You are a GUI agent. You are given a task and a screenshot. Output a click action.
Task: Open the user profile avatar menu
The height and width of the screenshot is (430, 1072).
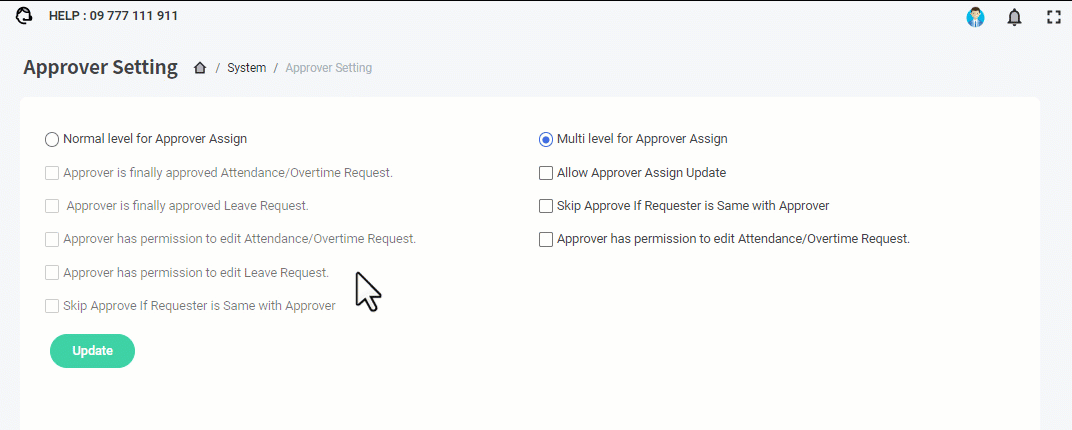[x=975, y=17]
